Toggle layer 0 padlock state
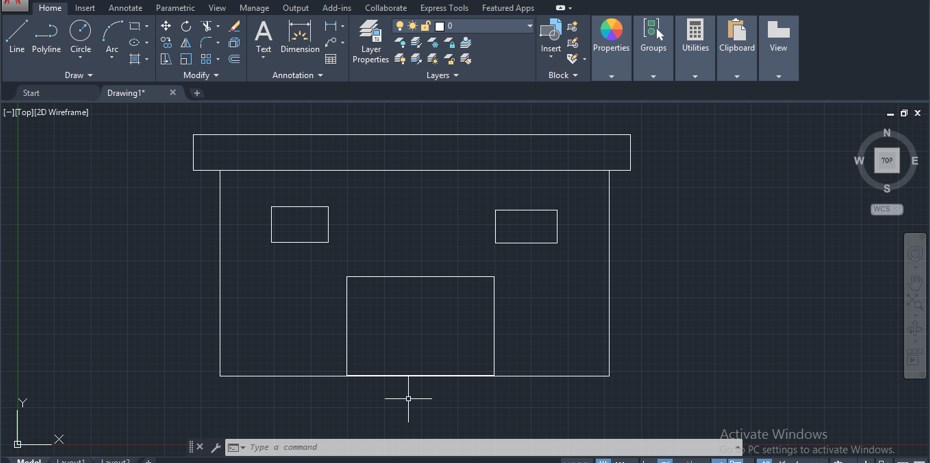 (425, 26)
